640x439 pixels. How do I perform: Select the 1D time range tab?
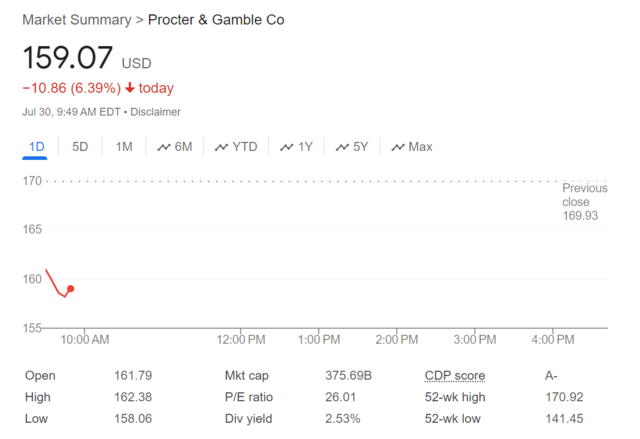[36, 147]
